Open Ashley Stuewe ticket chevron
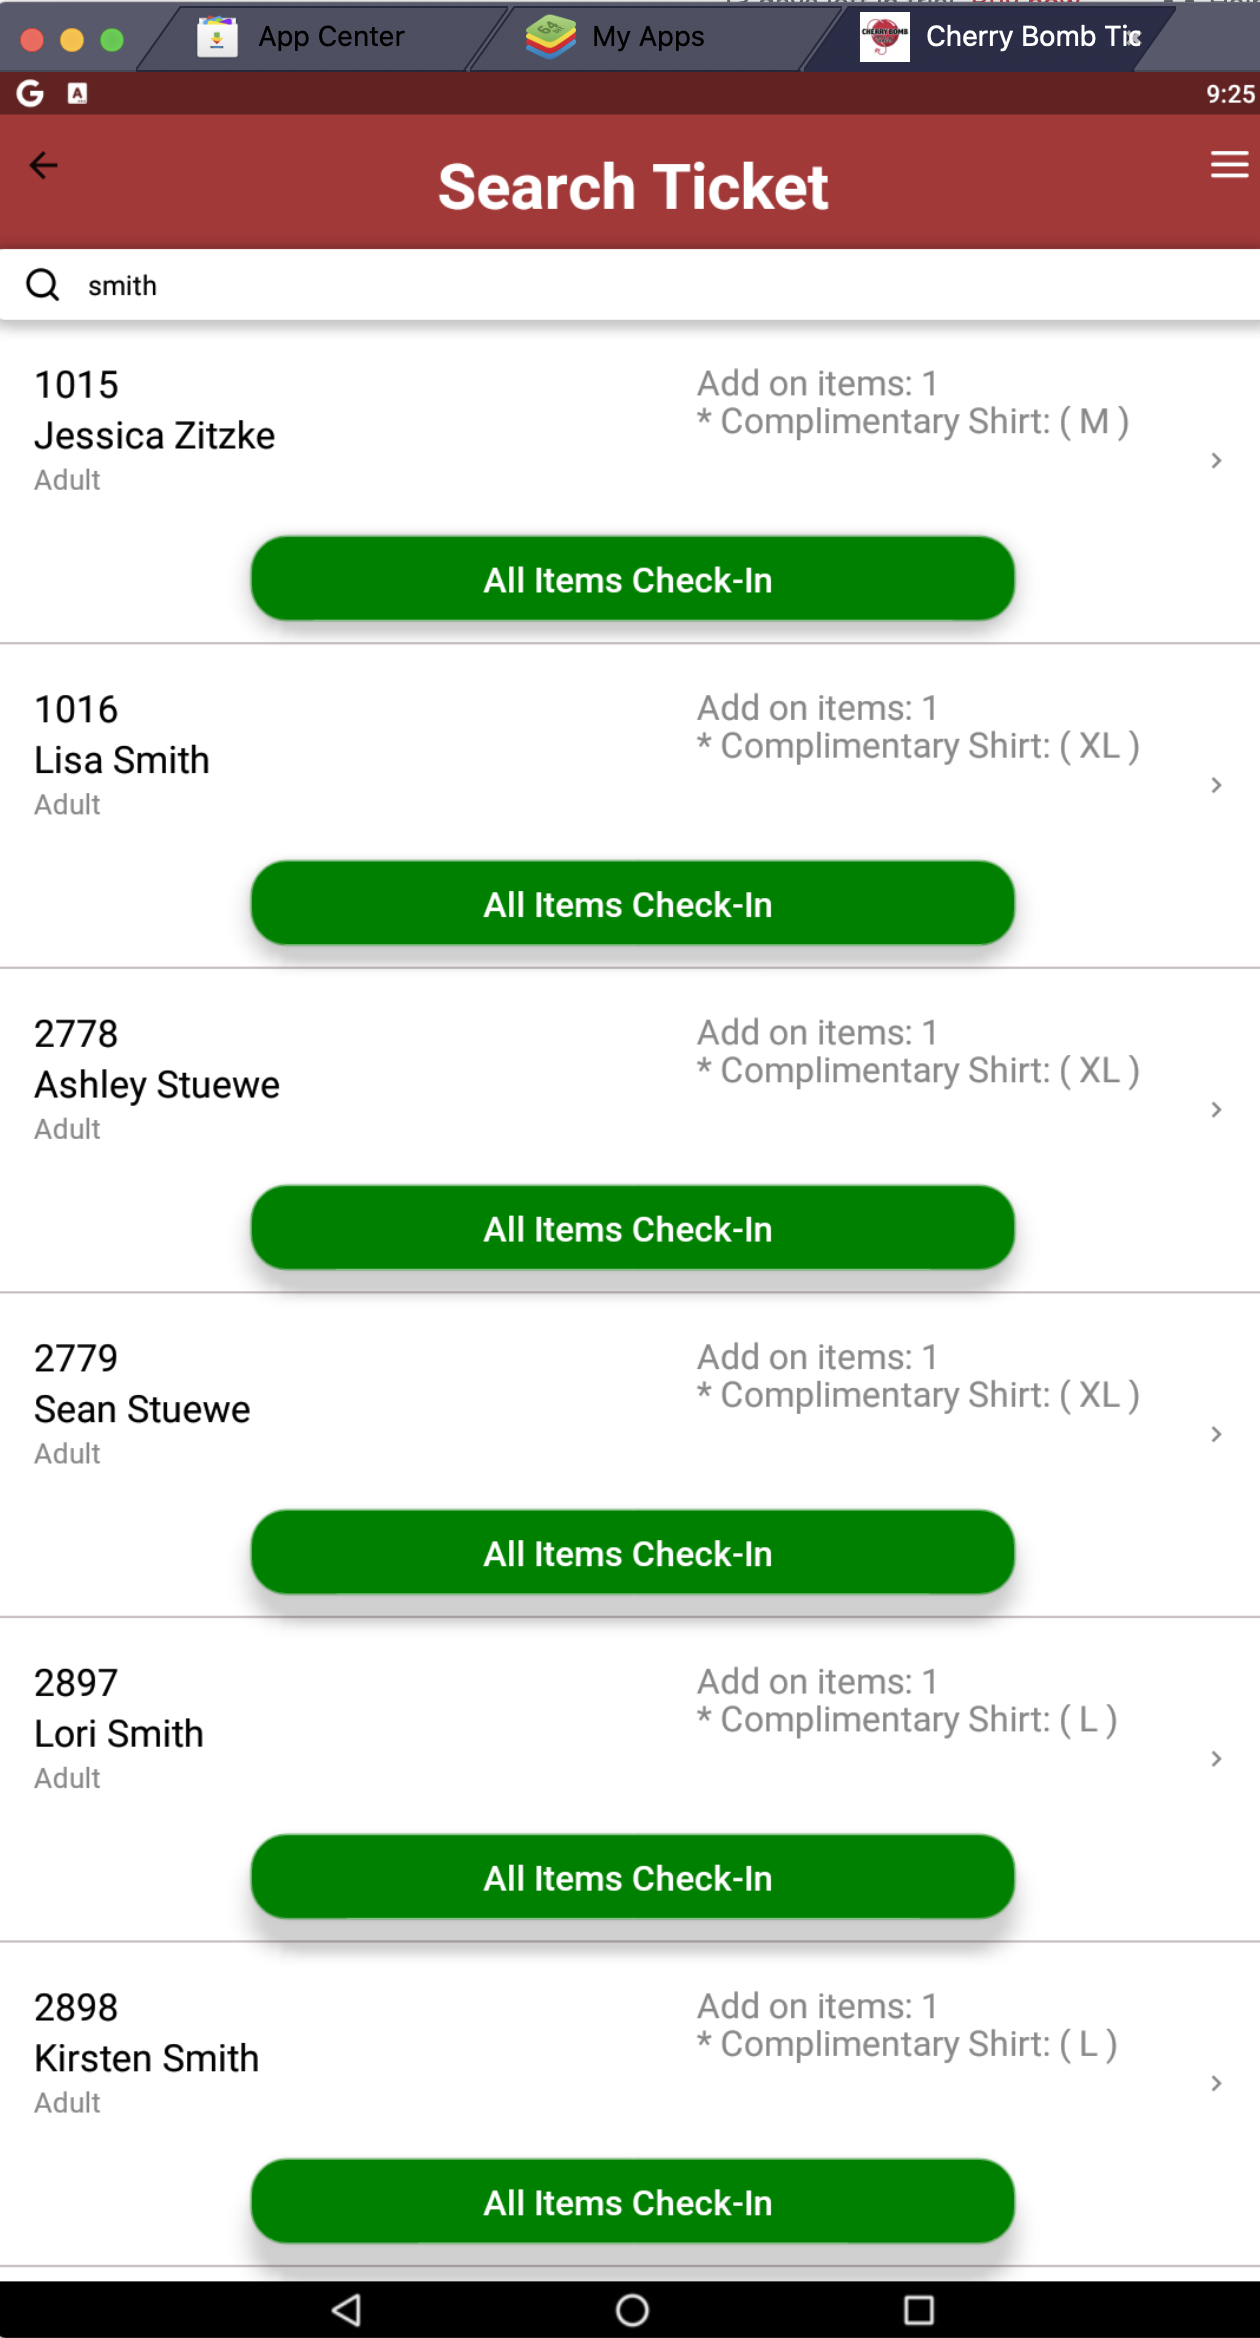Screen dimensions: 1260x2338 (x=1216, y=1109)
